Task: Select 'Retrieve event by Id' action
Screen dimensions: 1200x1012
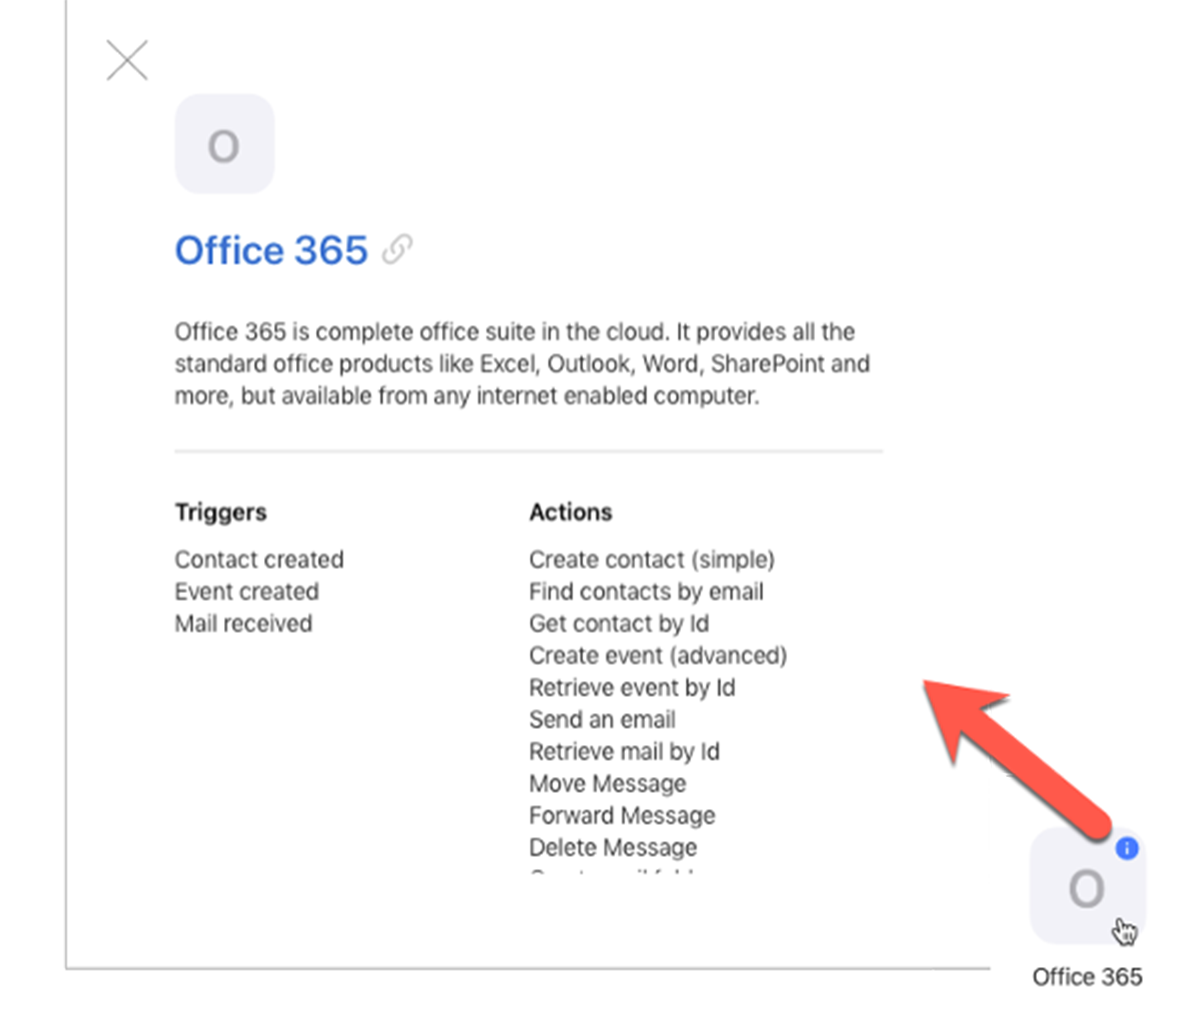Action: coord(632,687)
